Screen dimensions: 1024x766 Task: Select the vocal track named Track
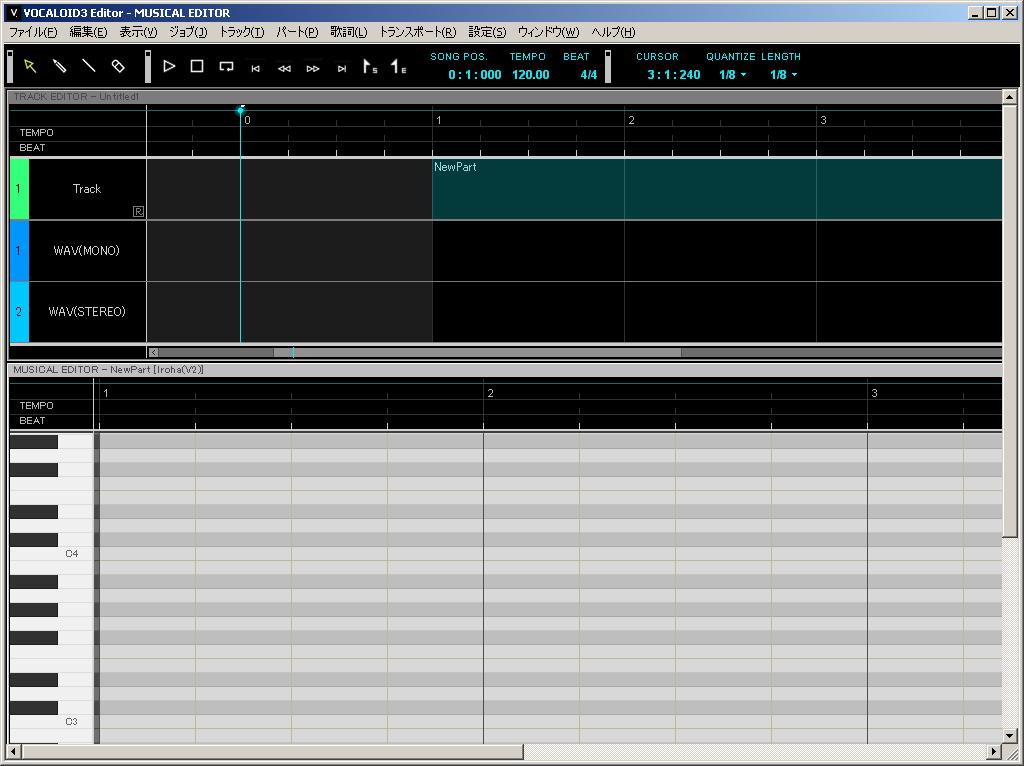(87, 189)
